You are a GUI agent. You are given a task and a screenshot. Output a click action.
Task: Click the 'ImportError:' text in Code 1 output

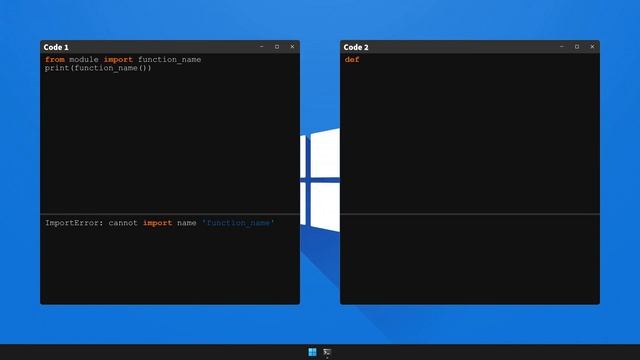pos(74,223)
